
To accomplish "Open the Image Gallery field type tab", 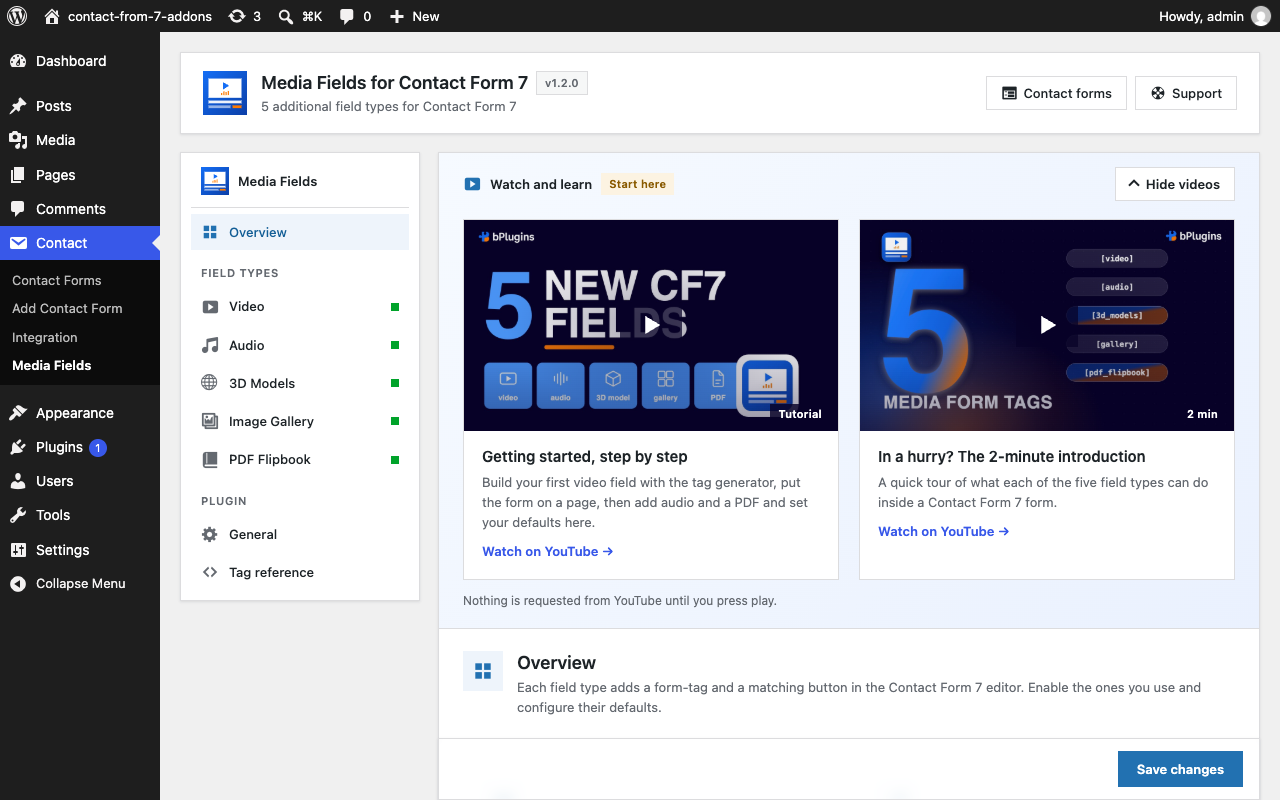I will pyautogui.click(x=300, y=421).
